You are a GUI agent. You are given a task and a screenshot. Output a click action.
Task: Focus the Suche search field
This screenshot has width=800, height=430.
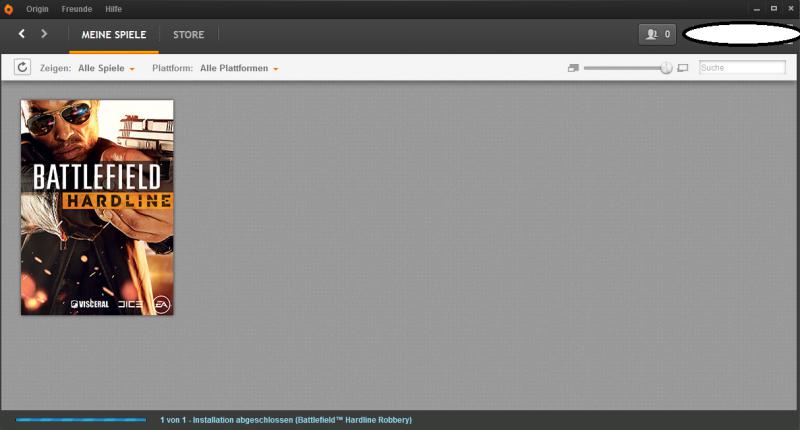pos(742,68)
